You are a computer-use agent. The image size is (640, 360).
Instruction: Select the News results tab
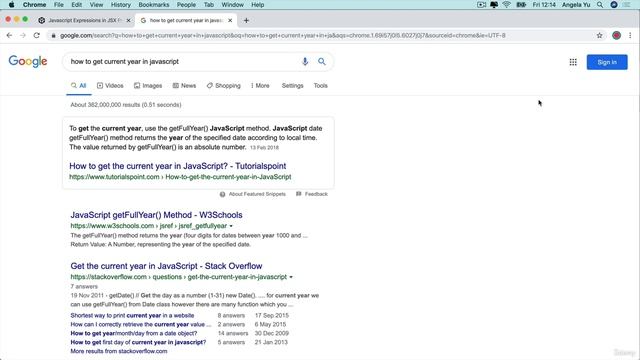tap(184, 86)
